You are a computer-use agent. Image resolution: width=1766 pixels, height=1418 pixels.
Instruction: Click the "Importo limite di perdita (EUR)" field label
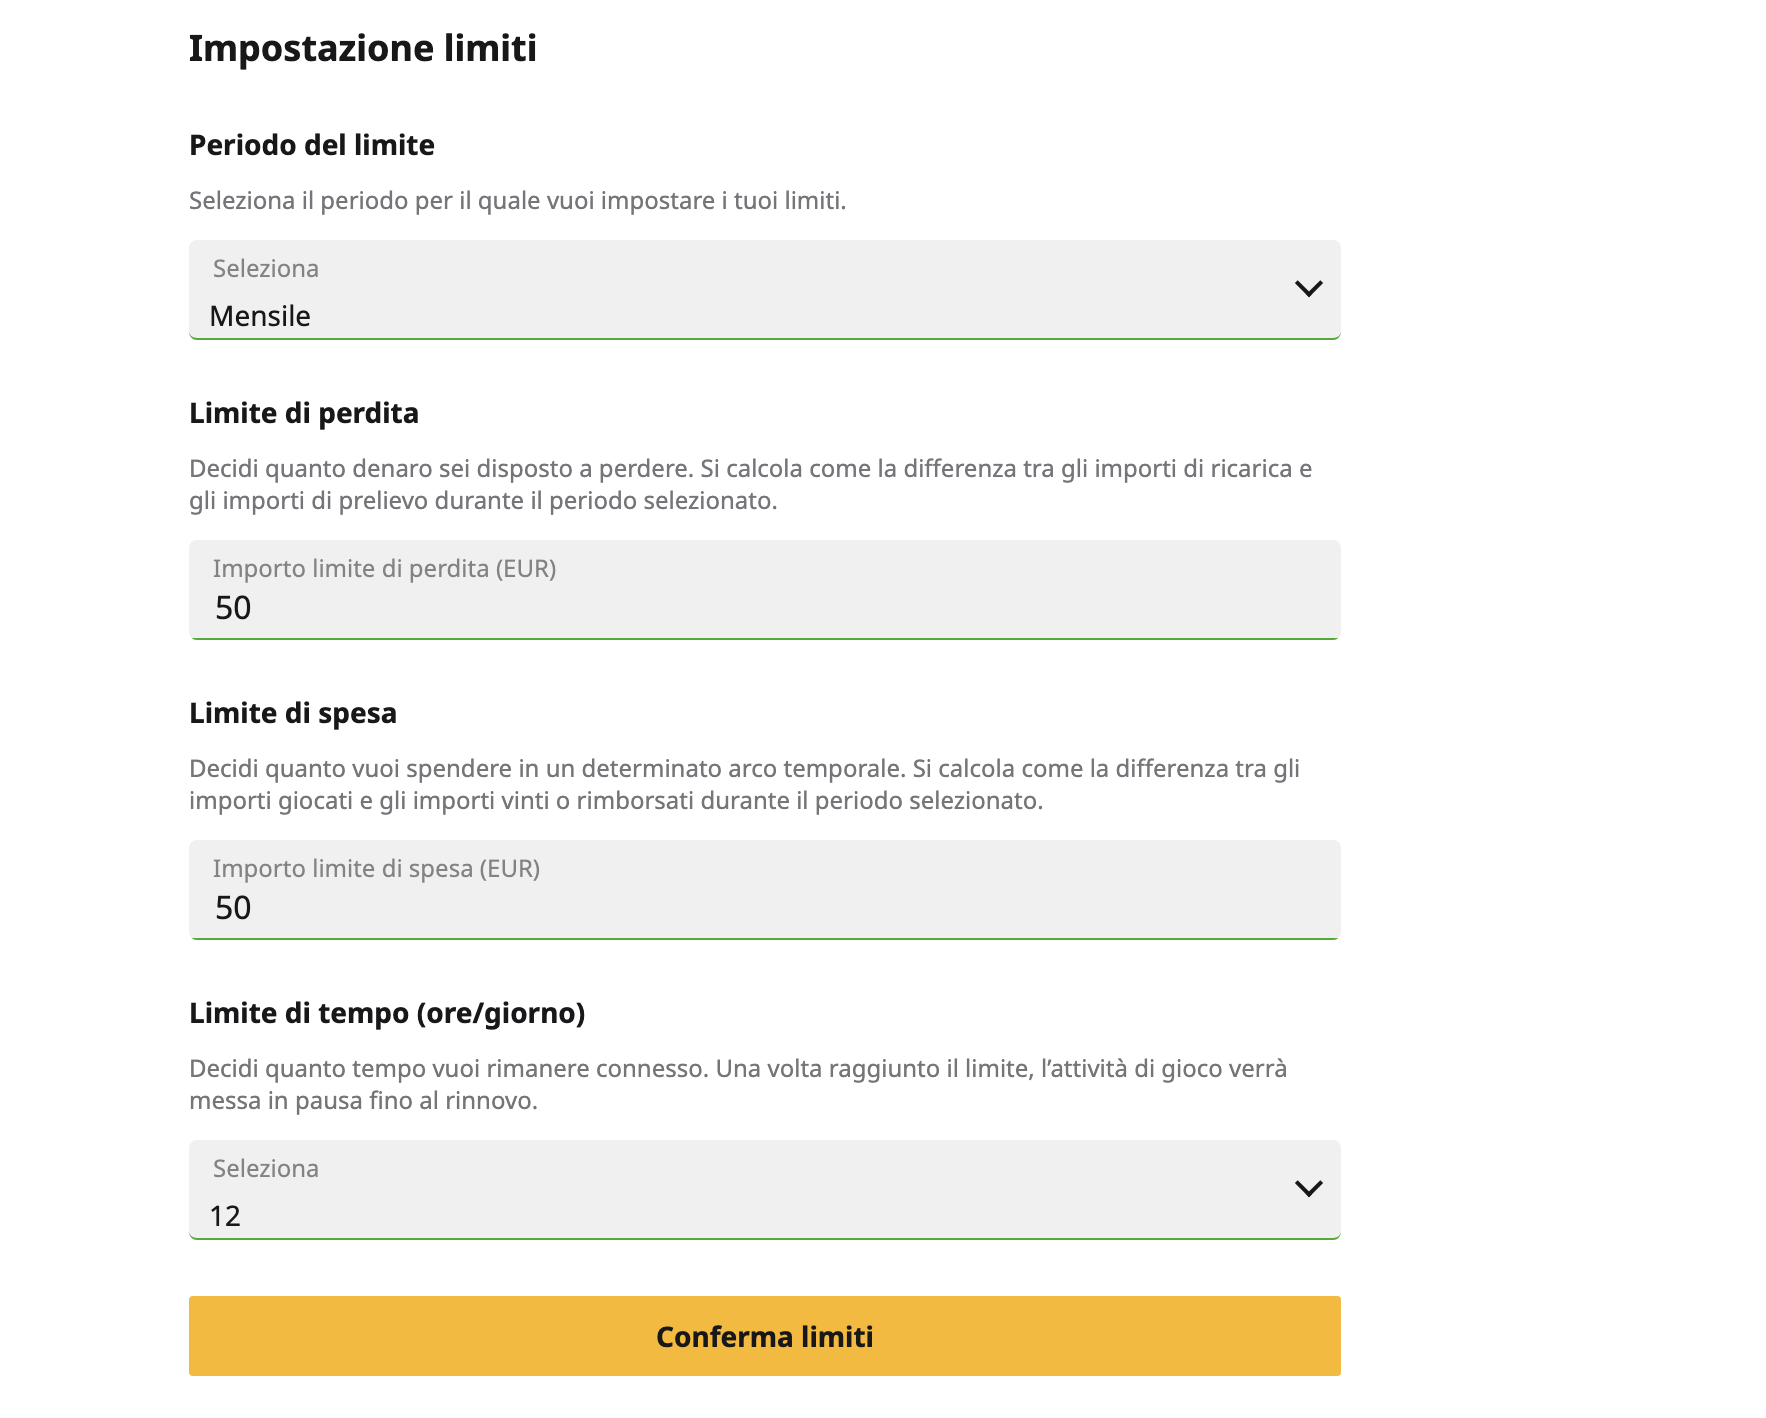384,569
